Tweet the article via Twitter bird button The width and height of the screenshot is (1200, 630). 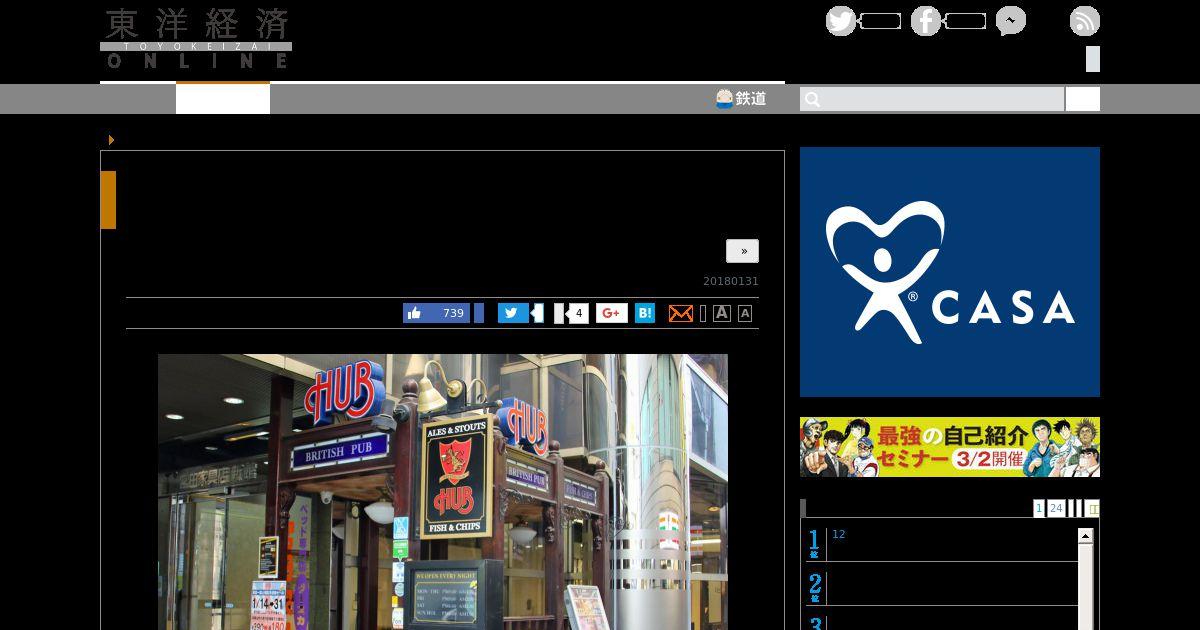pos(513,313)
